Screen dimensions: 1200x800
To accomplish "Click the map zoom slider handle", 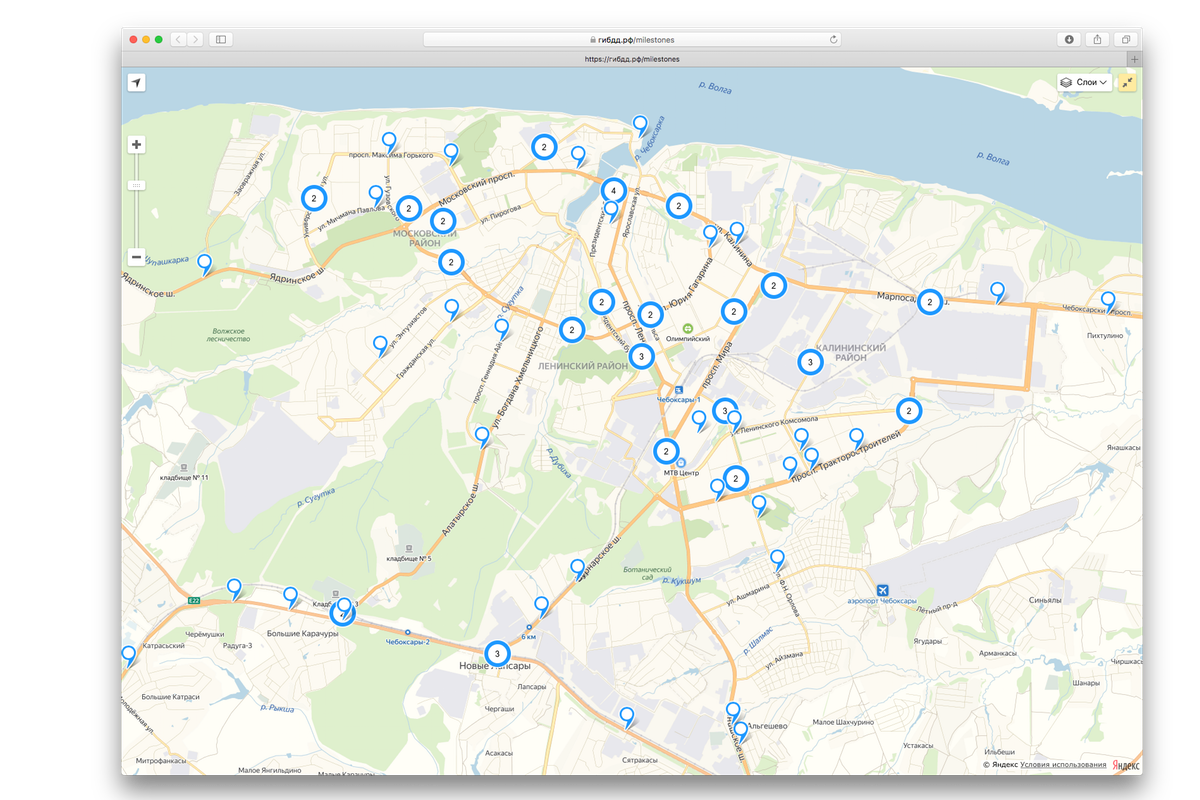I will [x=137, y=185].
